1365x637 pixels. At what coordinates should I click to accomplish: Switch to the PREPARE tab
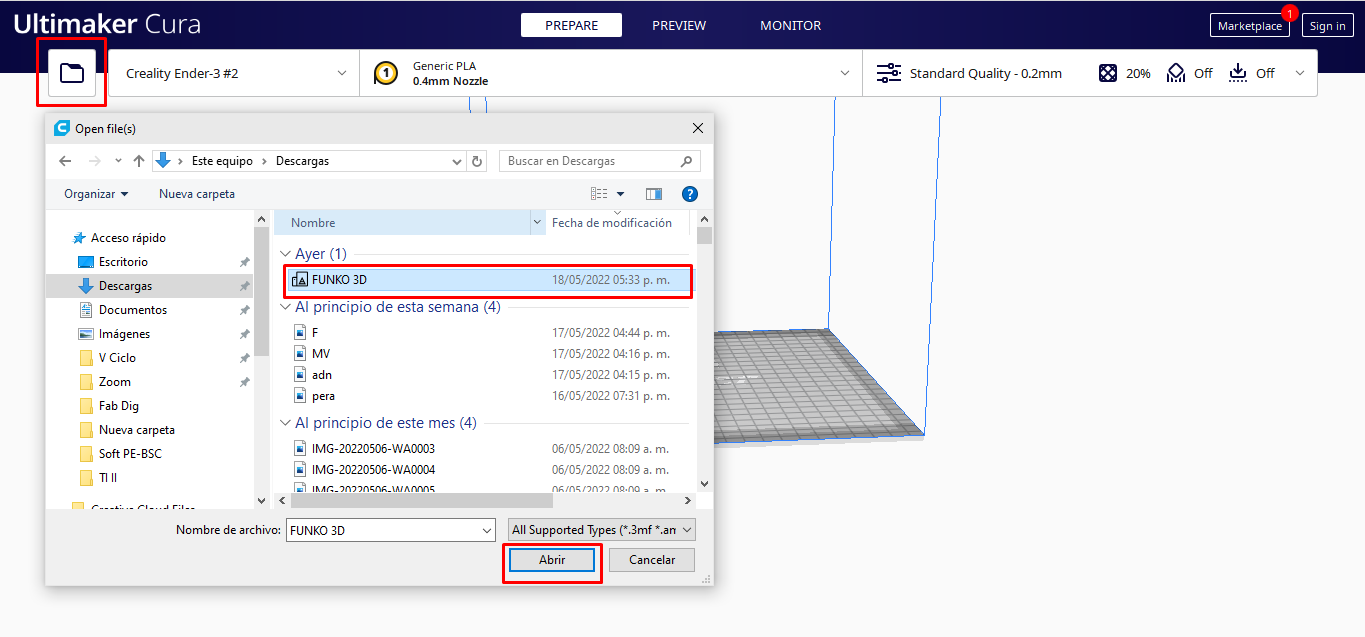(x=571, y=25)
